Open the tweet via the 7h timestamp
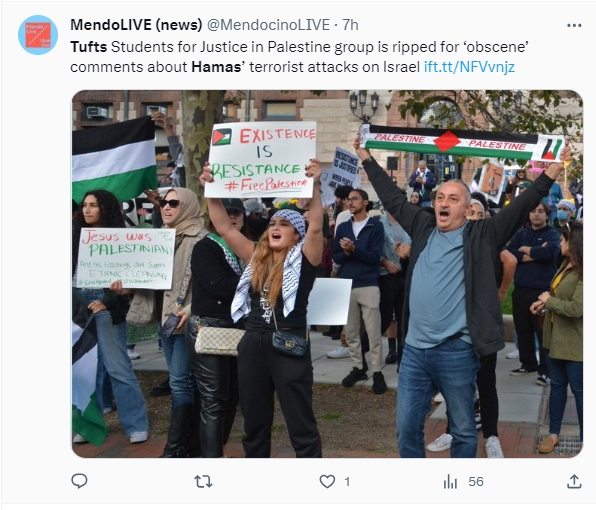Viewport: 596px width, 510px height. point(350,25)
